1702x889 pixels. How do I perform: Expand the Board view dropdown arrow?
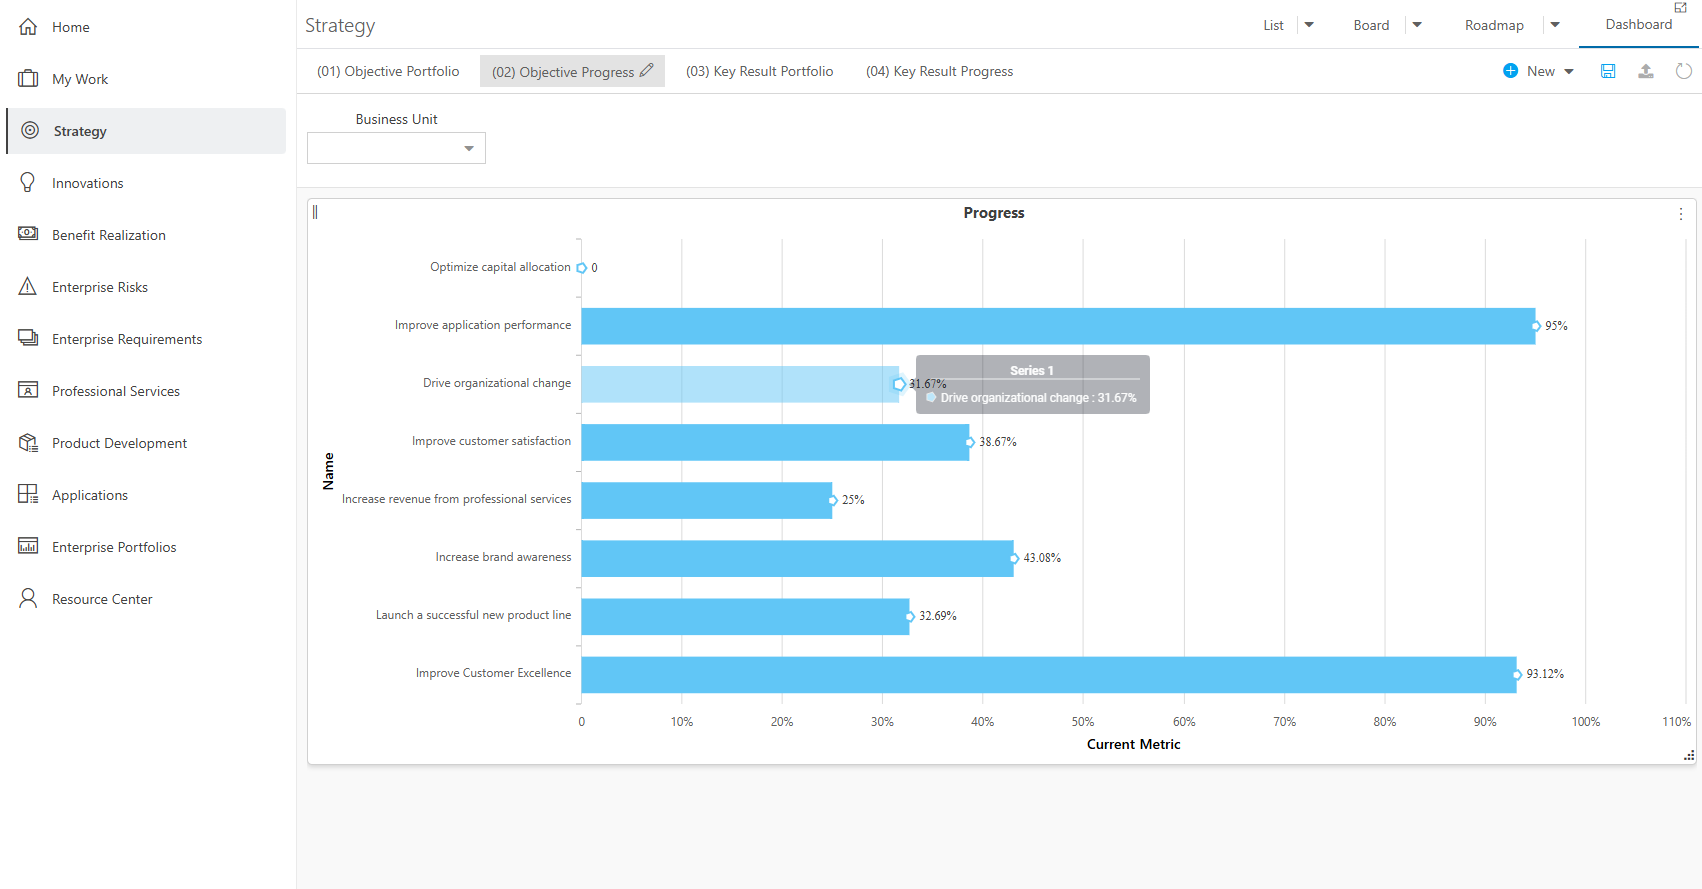1417,25
